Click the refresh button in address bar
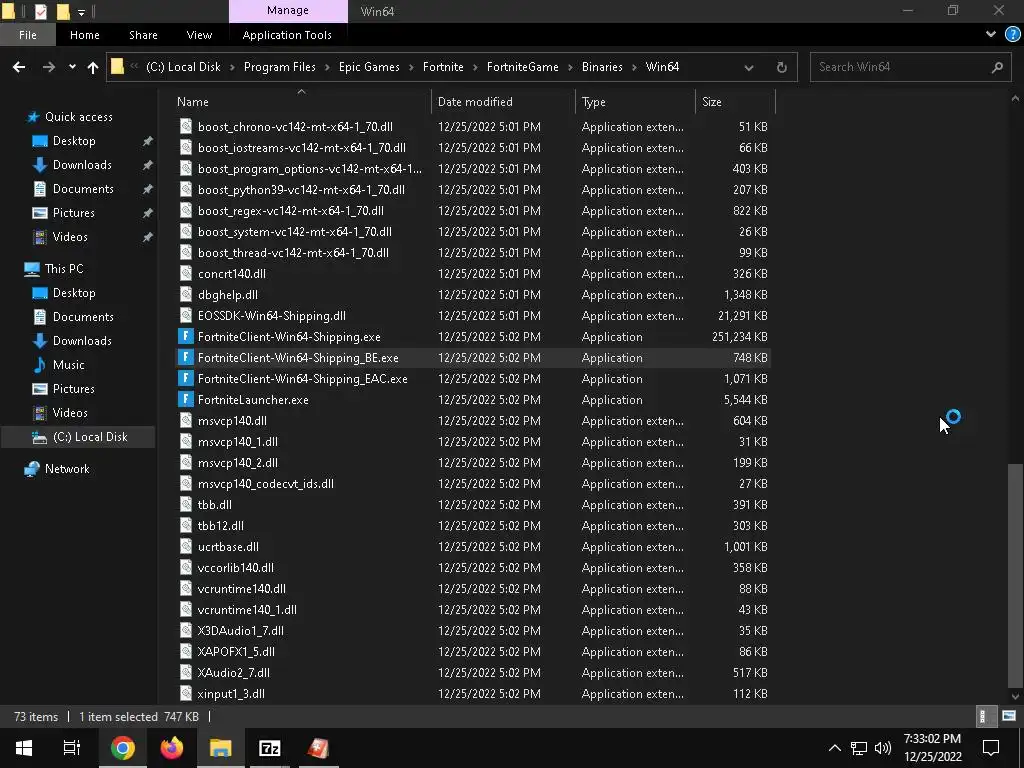Screen dimensions: 1024x768 (x=781, y=67)
